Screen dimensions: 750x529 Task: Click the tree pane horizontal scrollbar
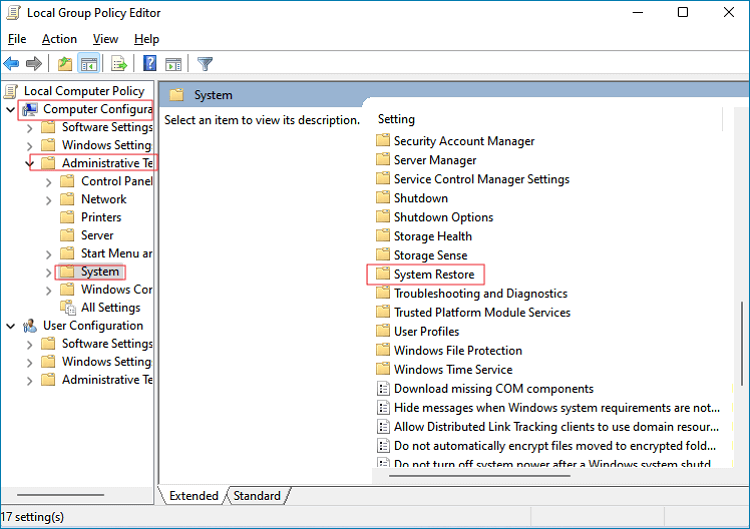pyautogui.click(x=60, y=495)
